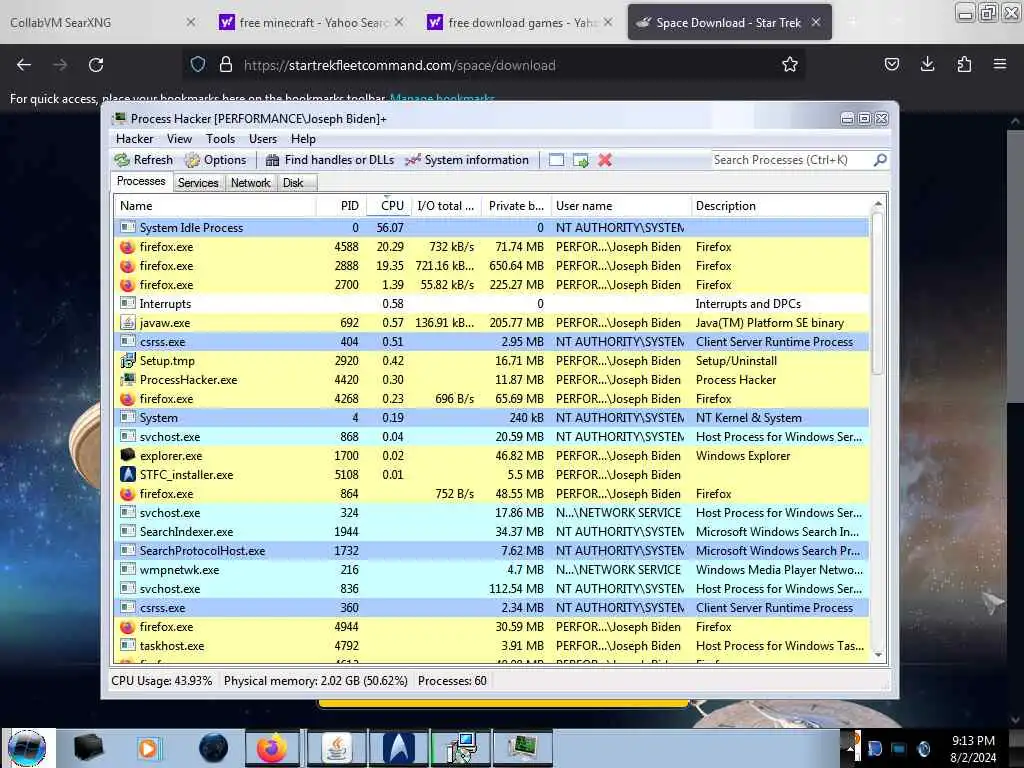Open the Firefox hamburger menu
1024x768 pixels.
[1000, 64]
